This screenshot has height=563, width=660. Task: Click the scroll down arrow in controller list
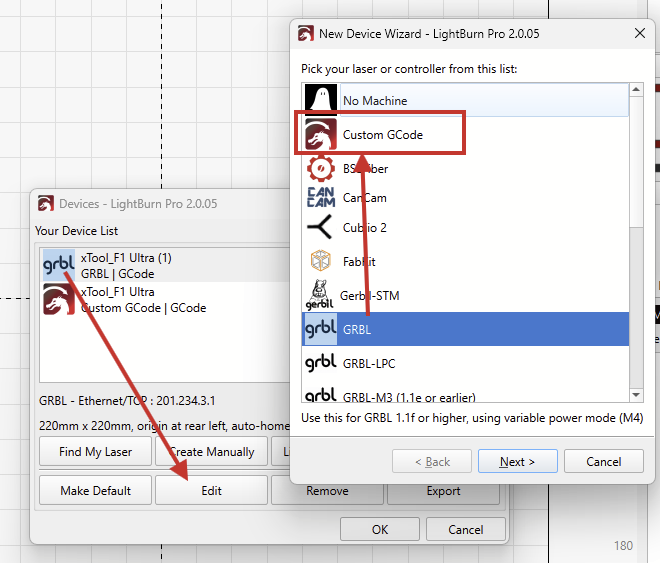tap(636, 395)
